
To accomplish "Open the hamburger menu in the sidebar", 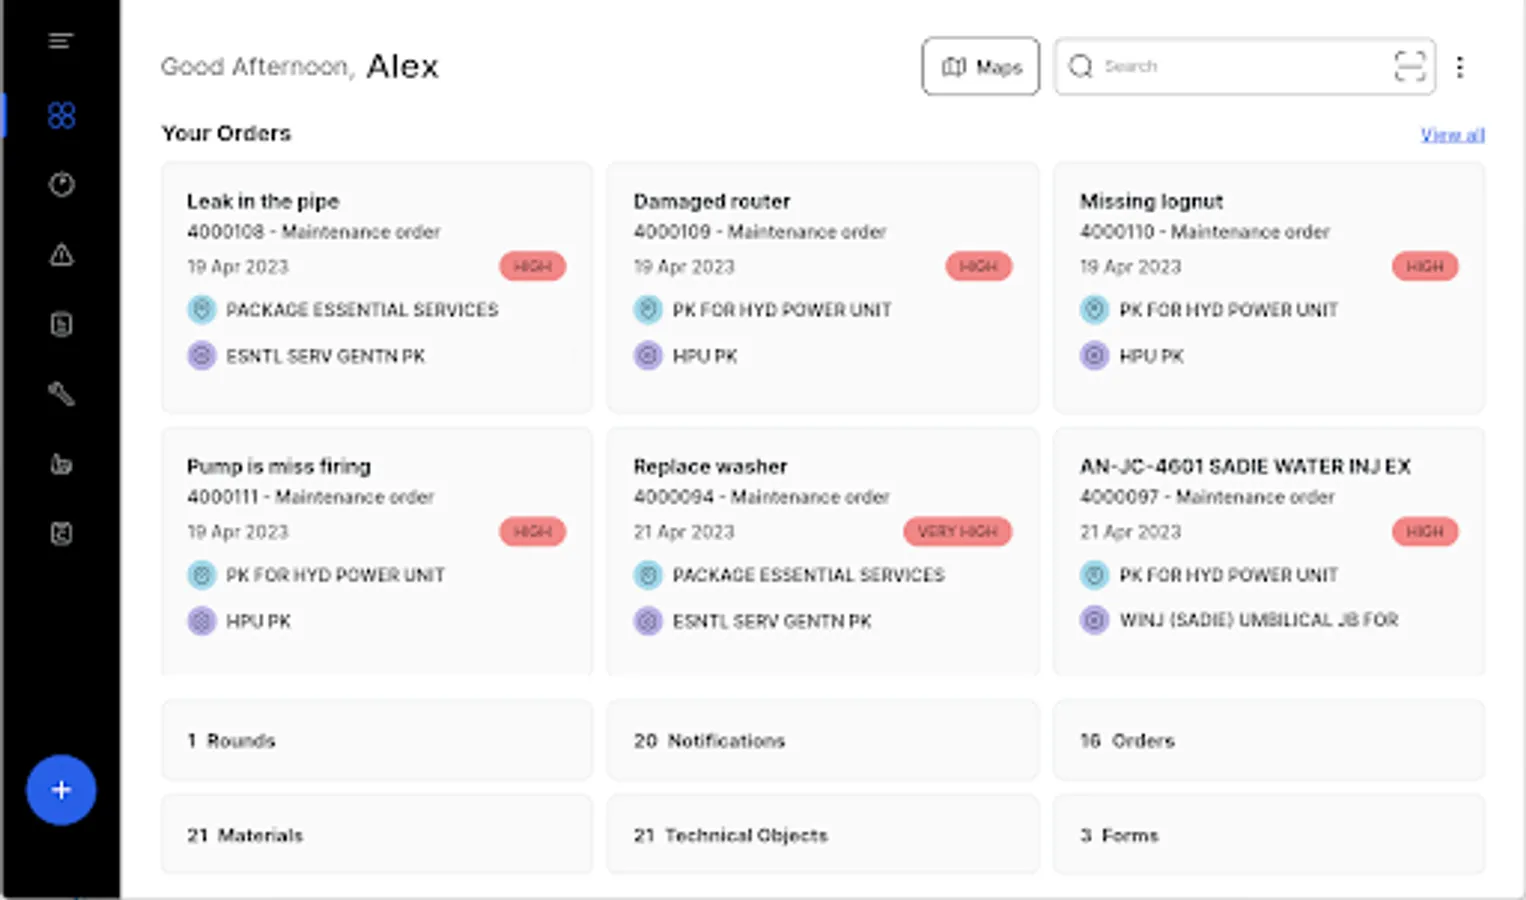I will pos(61,41).
